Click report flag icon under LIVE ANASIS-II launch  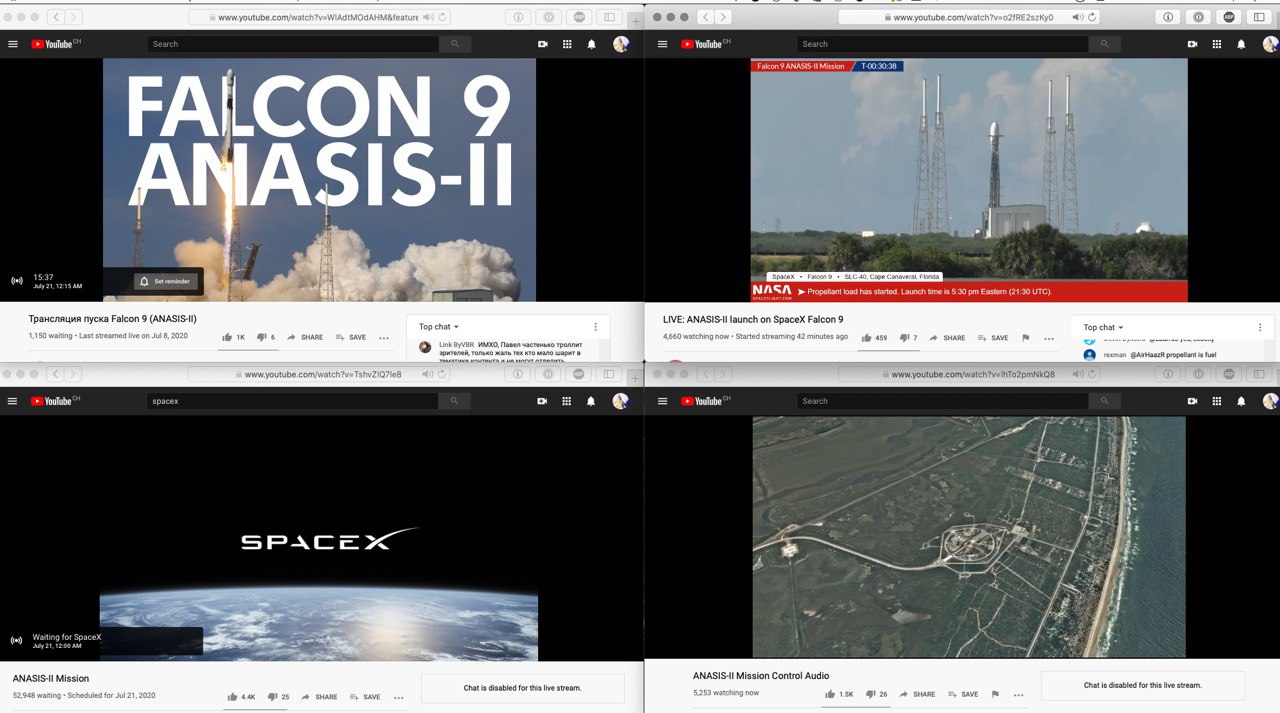(1025, 338)
